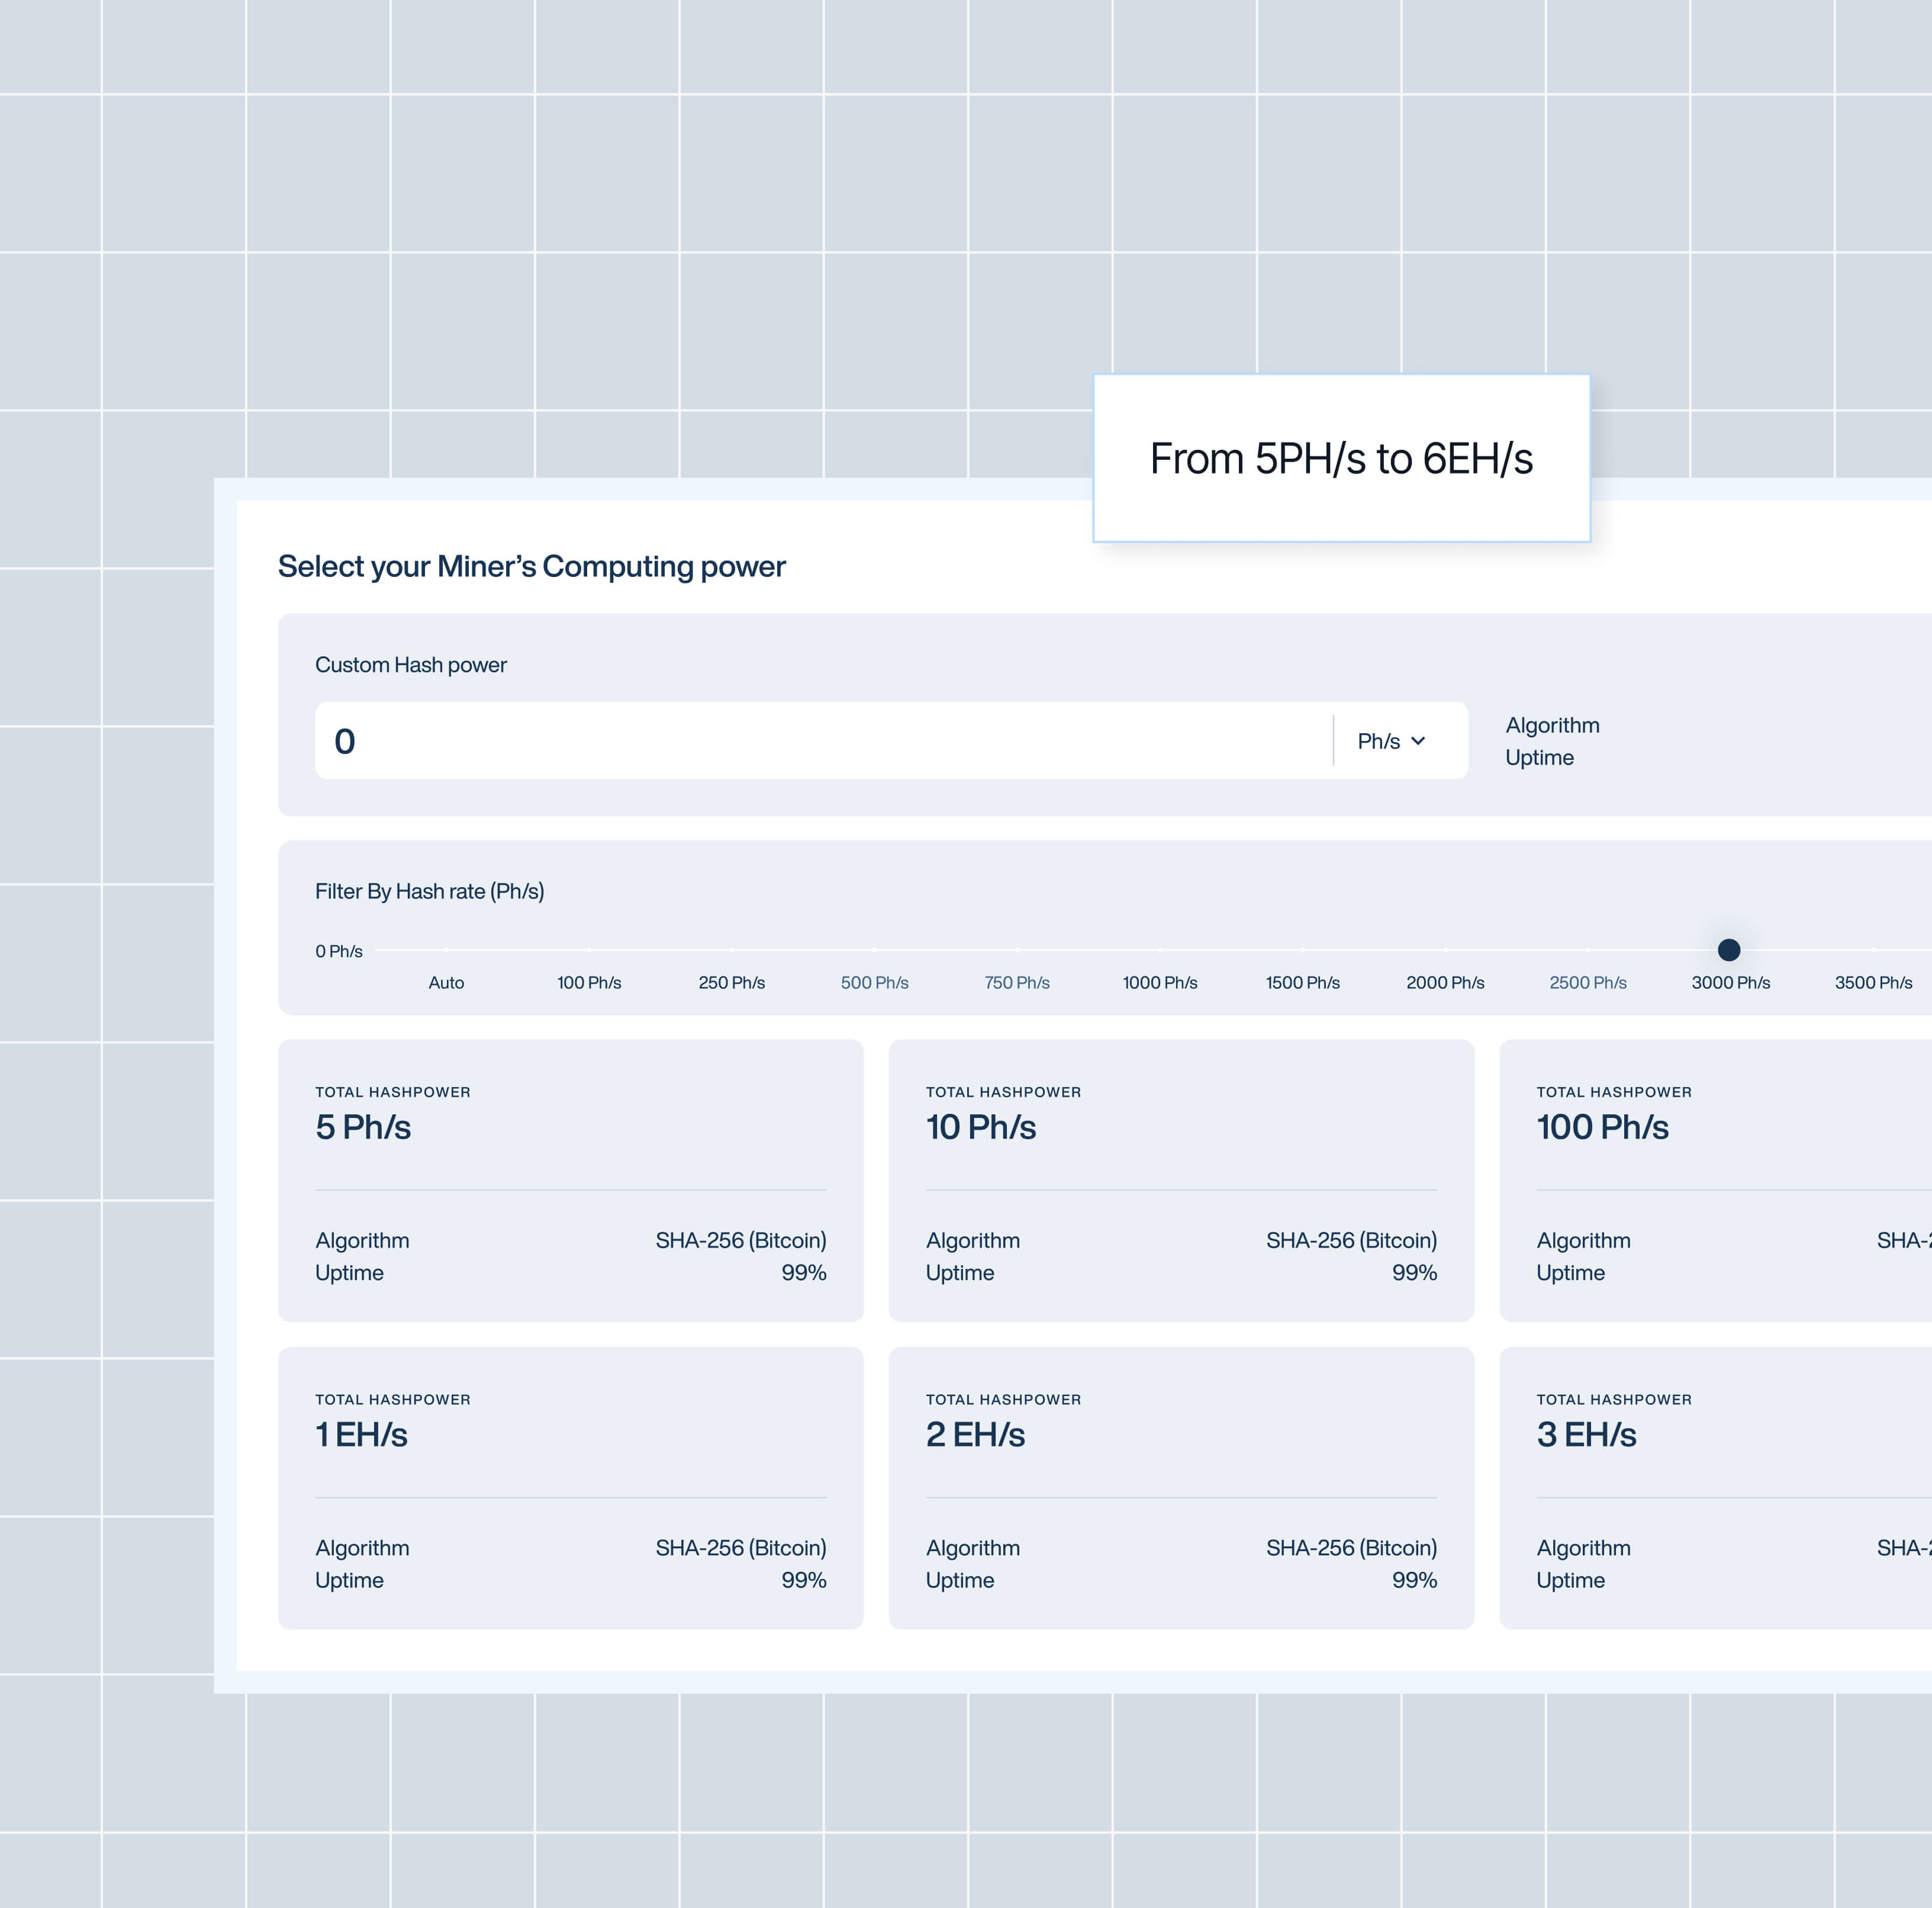Select the 2 EH/s hashpower card
Image resolution: width=1932 pixels, height=1908 pixels.
(1181, 1488)
